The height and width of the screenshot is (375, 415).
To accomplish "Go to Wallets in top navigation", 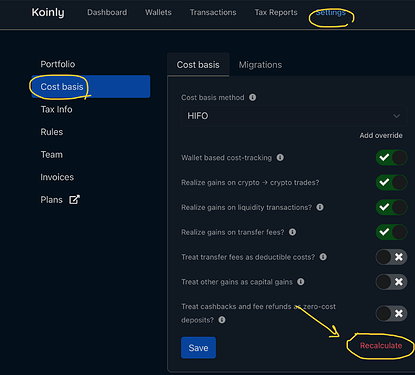I will pyautogui.click(x=158, y=12).
